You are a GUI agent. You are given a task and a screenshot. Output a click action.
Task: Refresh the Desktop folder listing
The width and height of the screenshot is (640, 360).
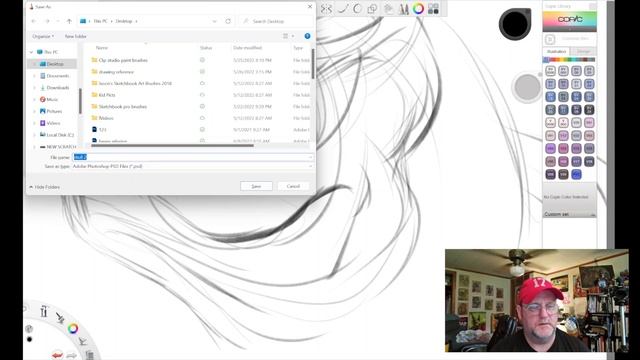228,21
